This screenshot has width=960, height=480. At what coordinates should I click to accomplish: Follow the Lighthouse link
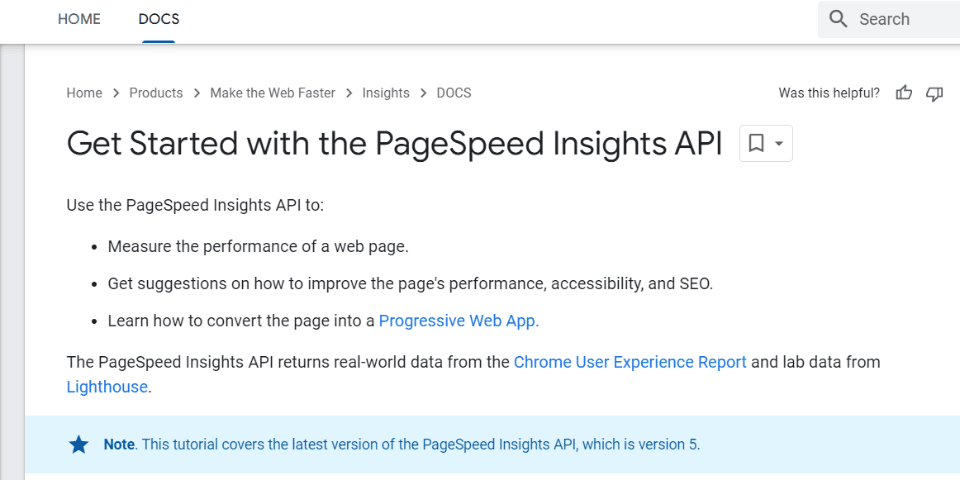[x=107, y=387]
